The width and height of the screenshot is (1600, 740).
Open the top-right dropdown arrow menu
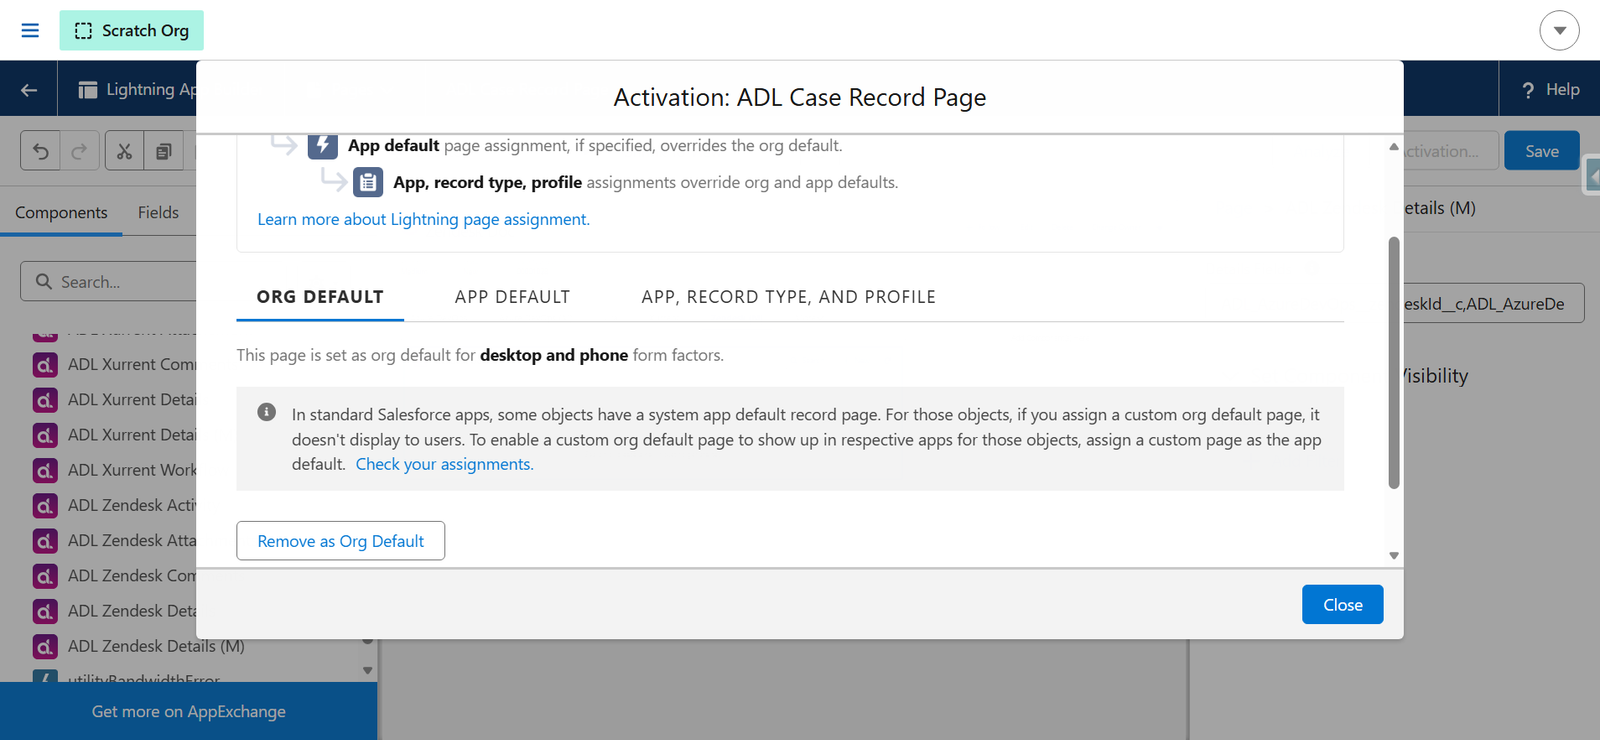coord(1559,30)
